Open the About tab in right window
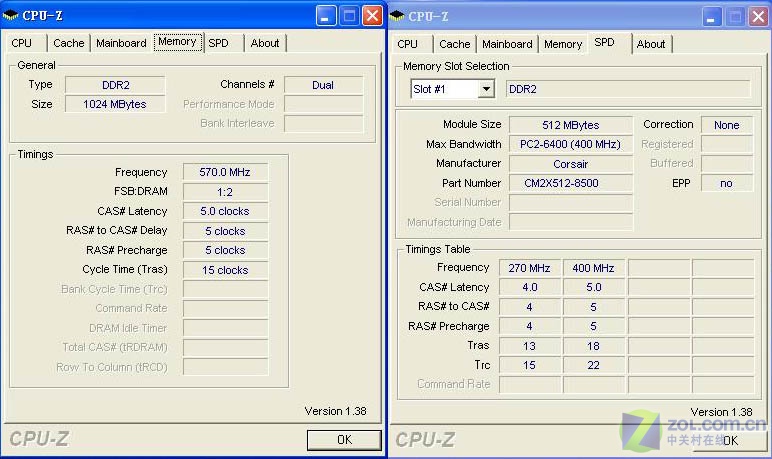The image size is (772, 459). pos(651,44)
